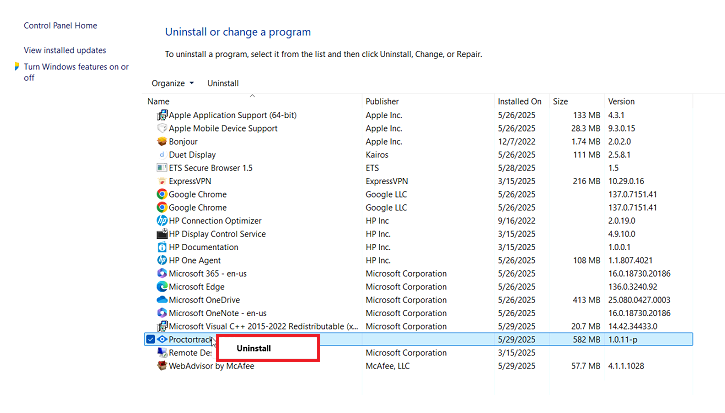Click the Apple Mobile Device Support shield icon

click(162, 128)
